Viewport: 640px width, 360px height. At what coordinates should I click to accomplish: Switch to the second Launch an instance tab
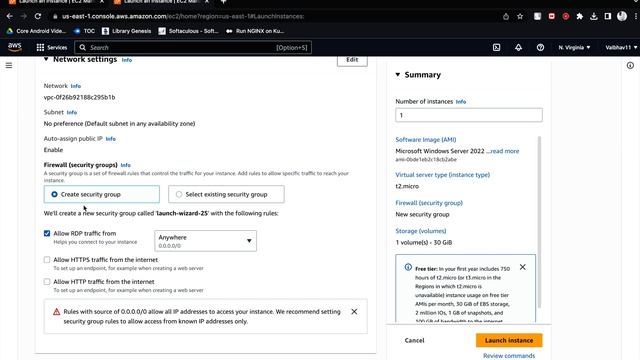(162, 2)
